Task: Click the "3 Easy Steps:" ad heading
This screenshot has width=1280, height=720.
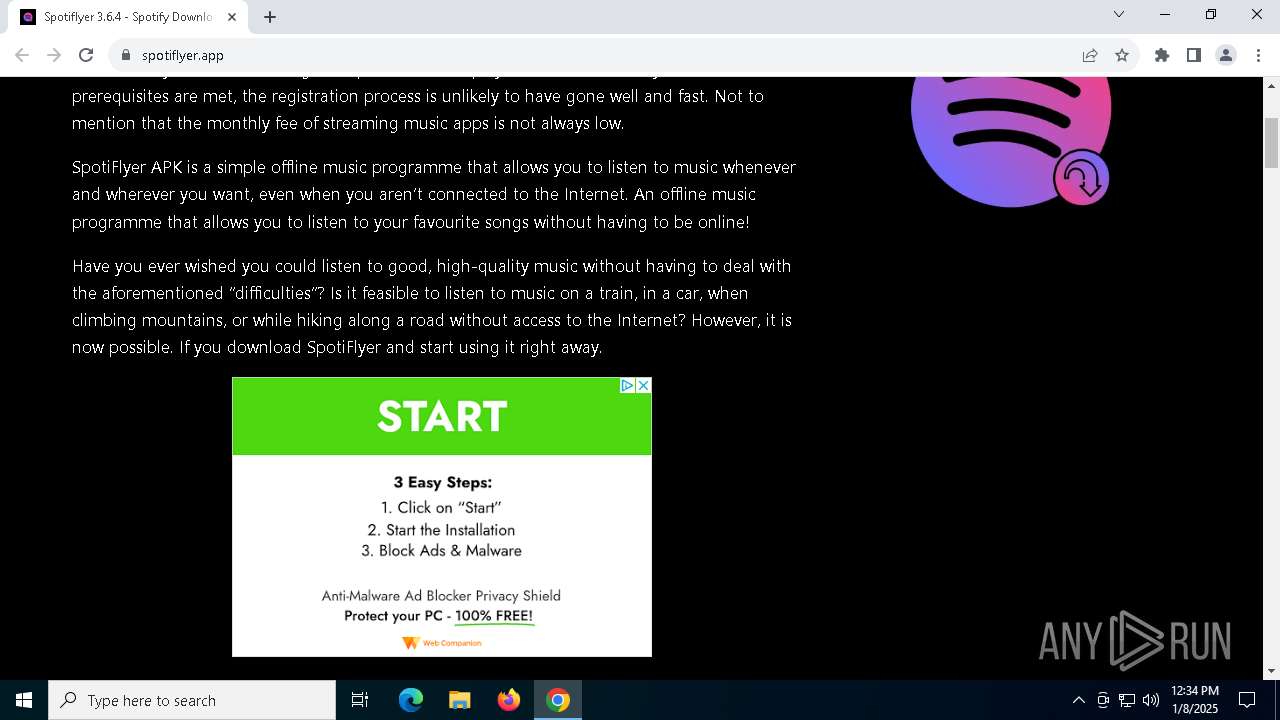Action: (442, 482)
